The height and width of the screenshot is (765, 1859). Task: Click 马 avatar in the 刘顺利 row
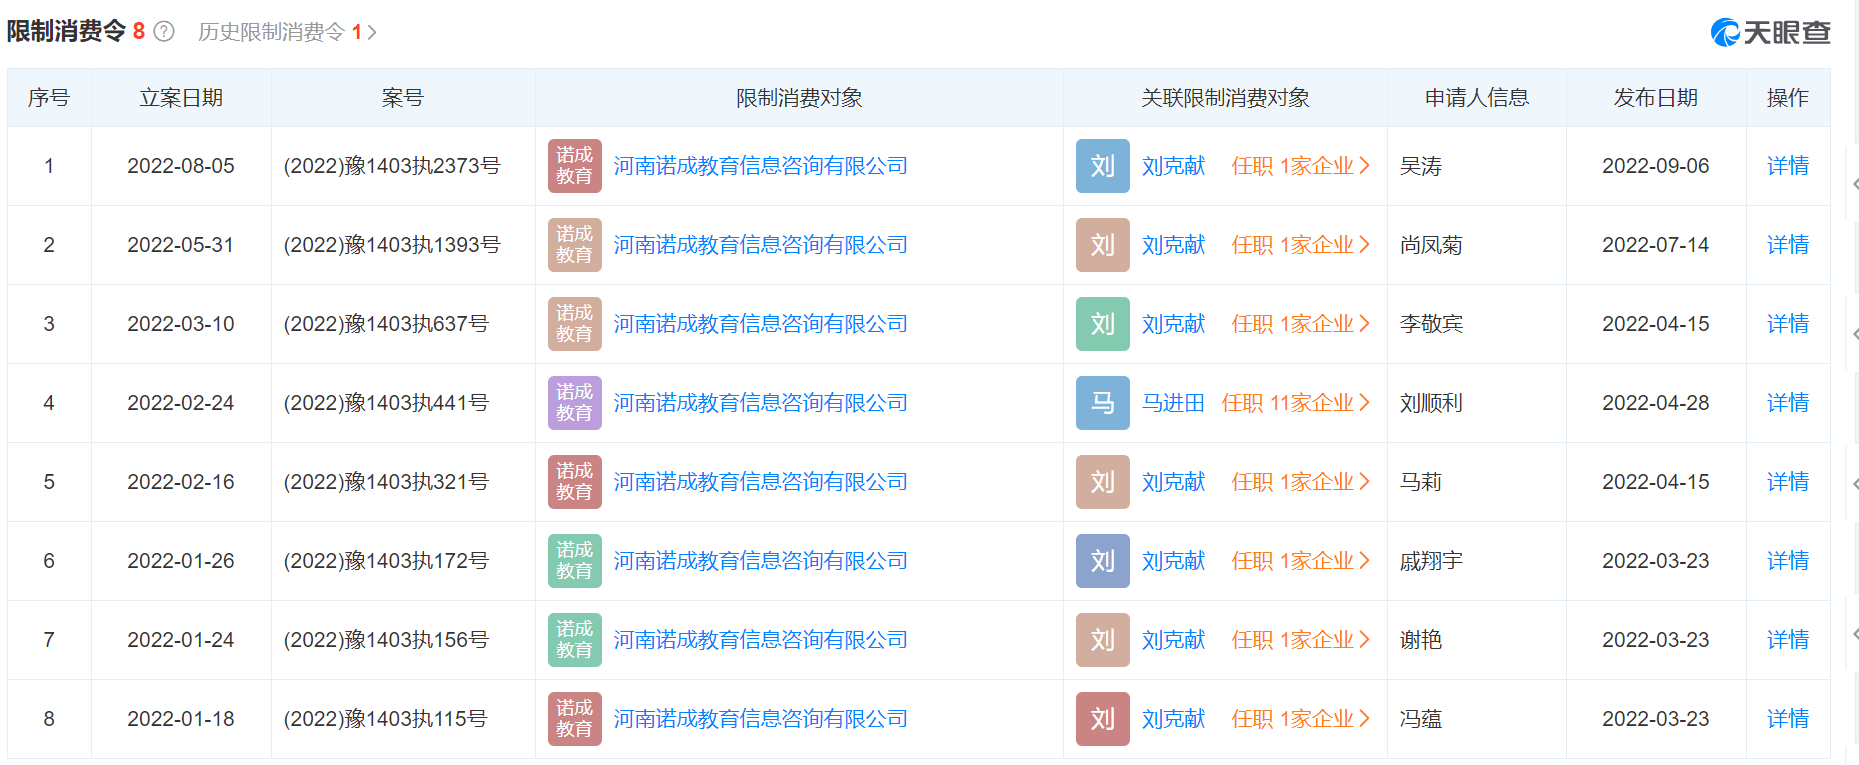click(1103, 403)
